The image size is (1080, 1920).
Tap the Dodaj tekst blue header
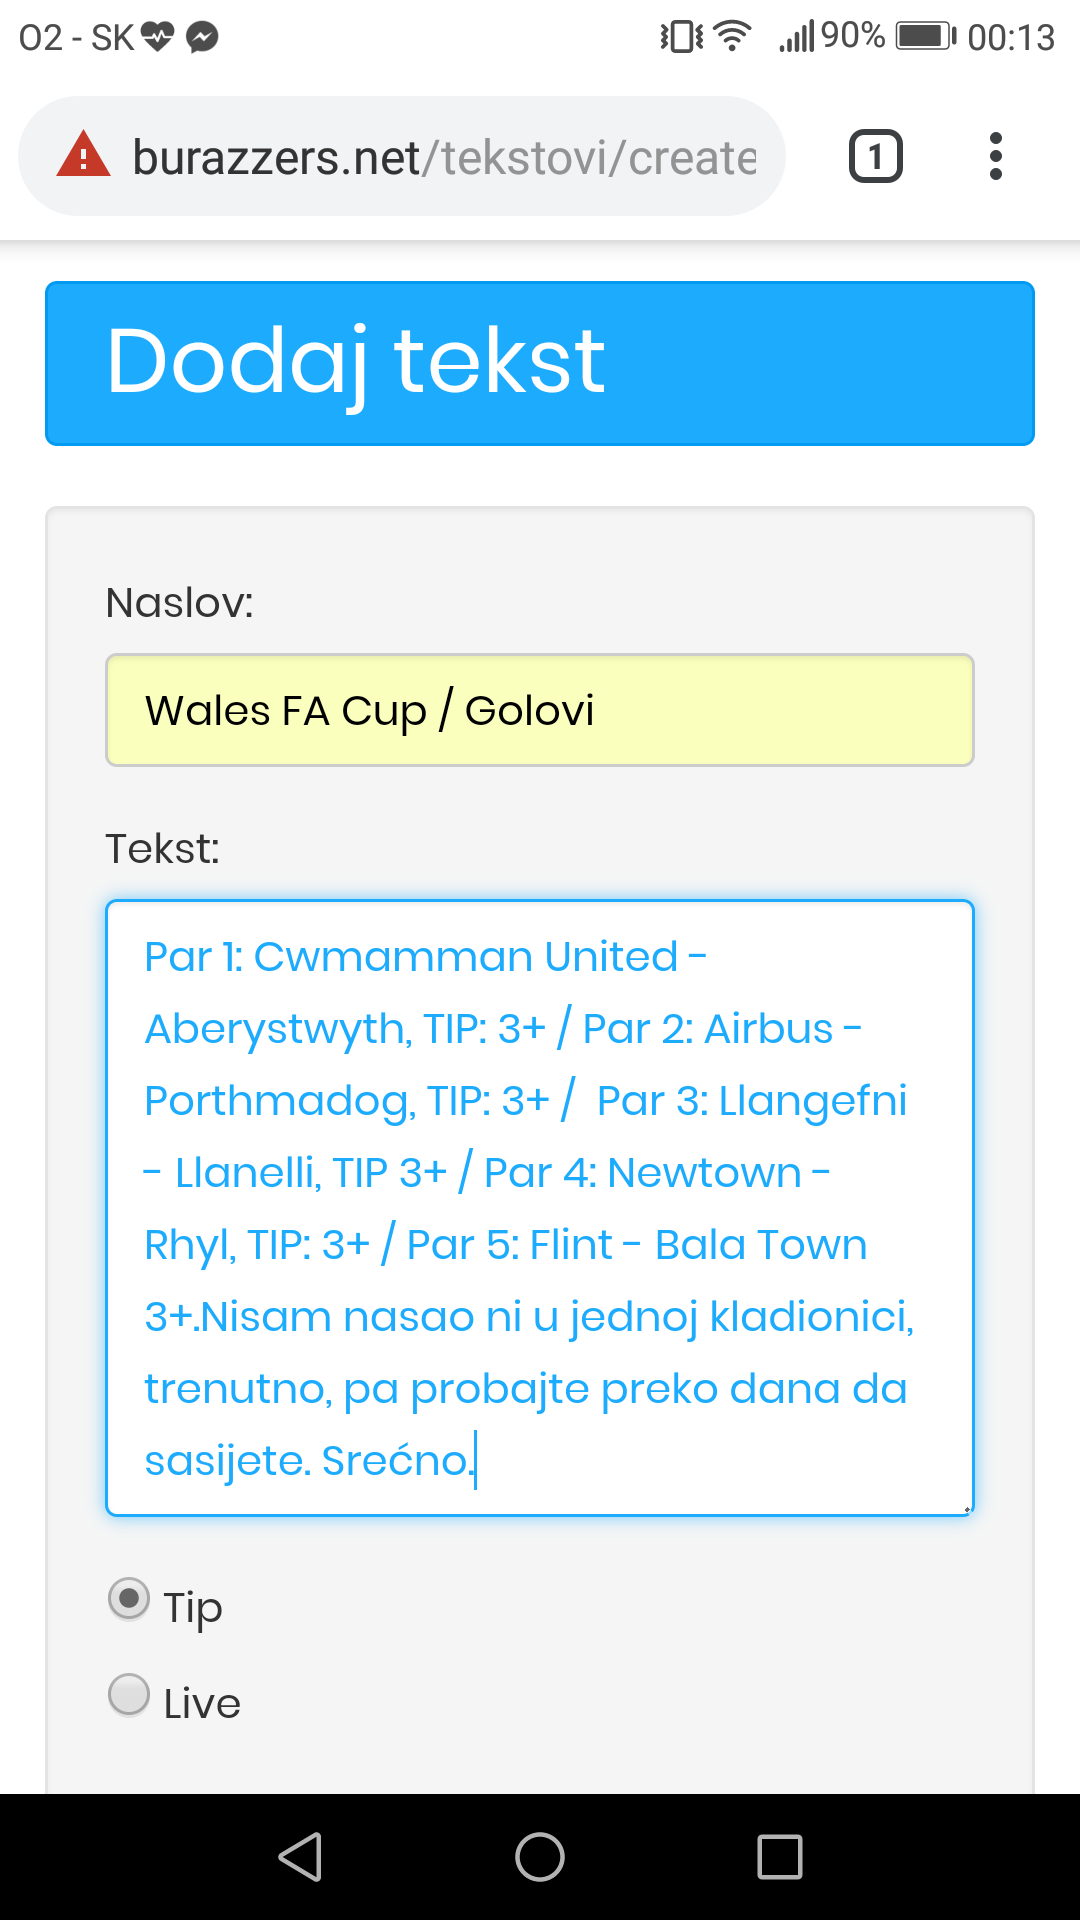pyautogui.click(x=540, y=363)
